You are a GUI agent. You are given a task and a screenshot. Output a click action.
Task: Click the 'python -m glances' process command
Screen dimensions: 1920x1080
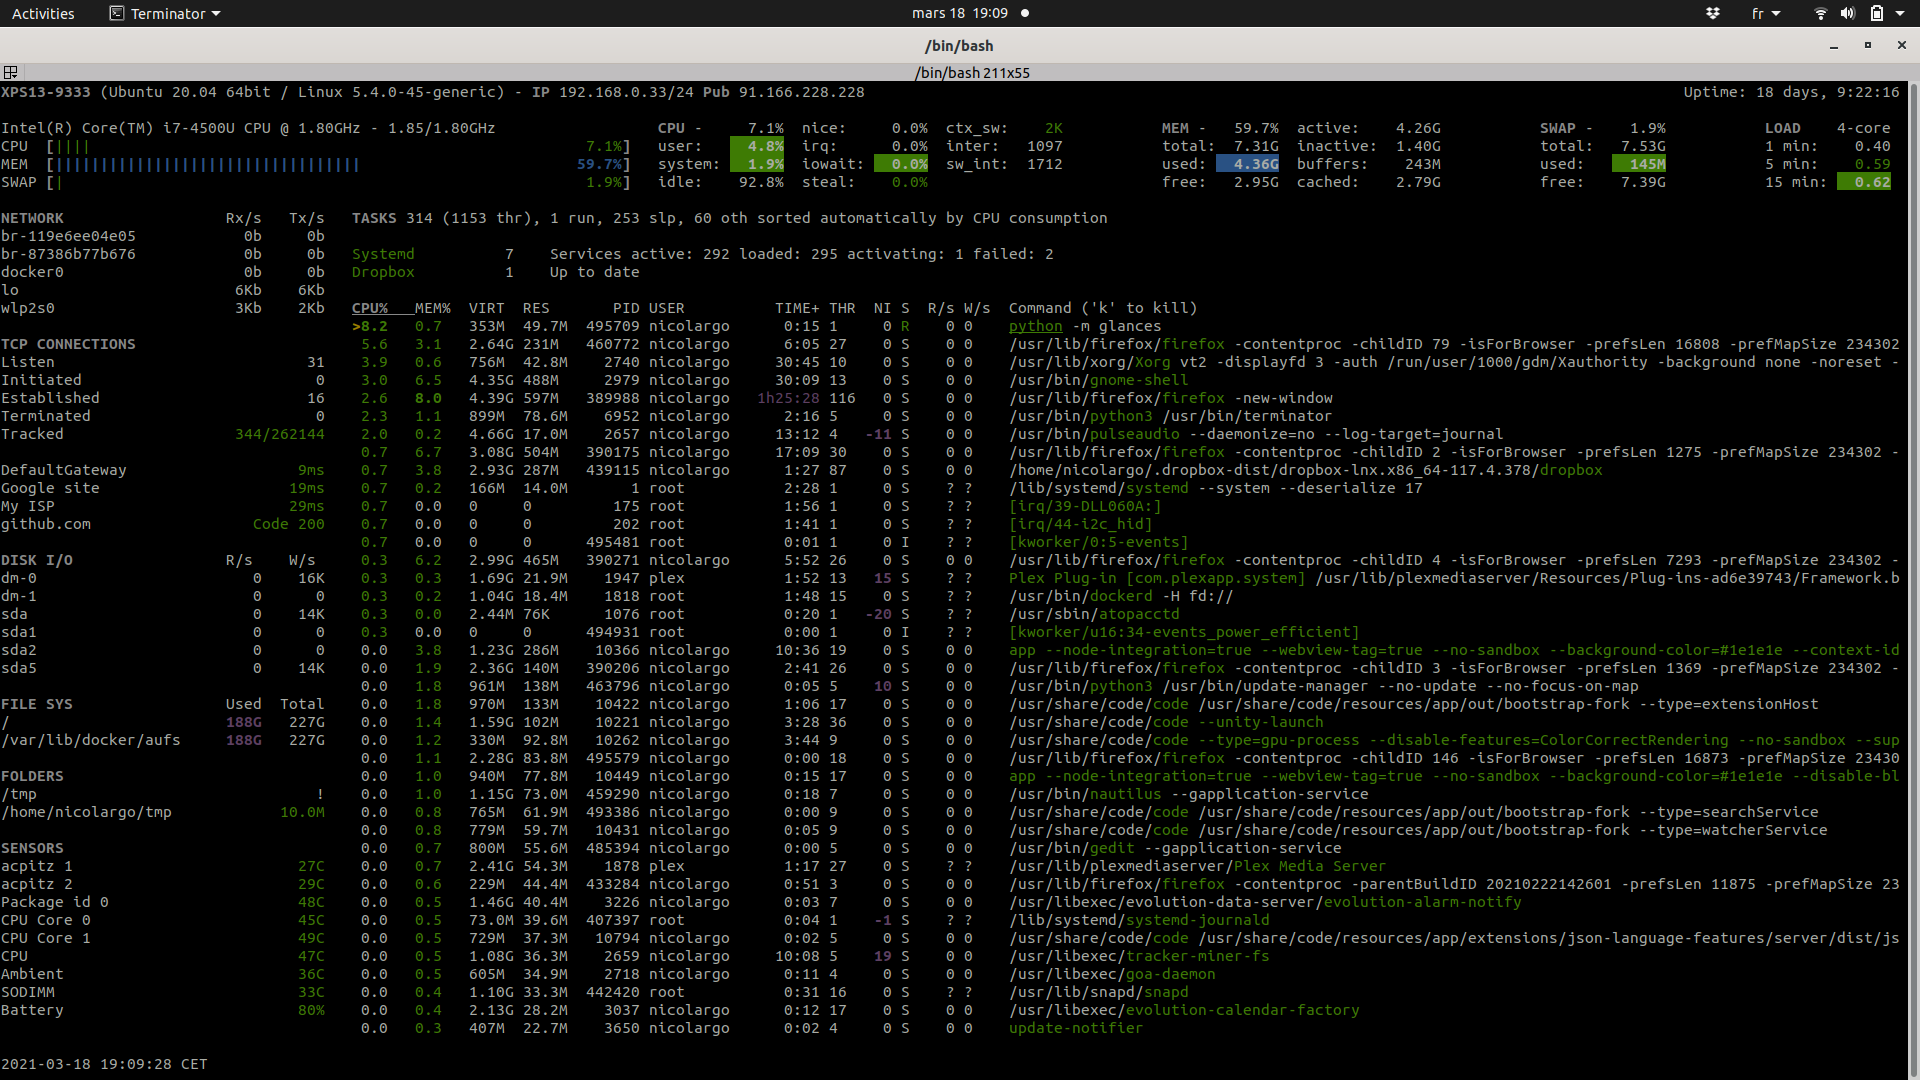[1087, 325]
